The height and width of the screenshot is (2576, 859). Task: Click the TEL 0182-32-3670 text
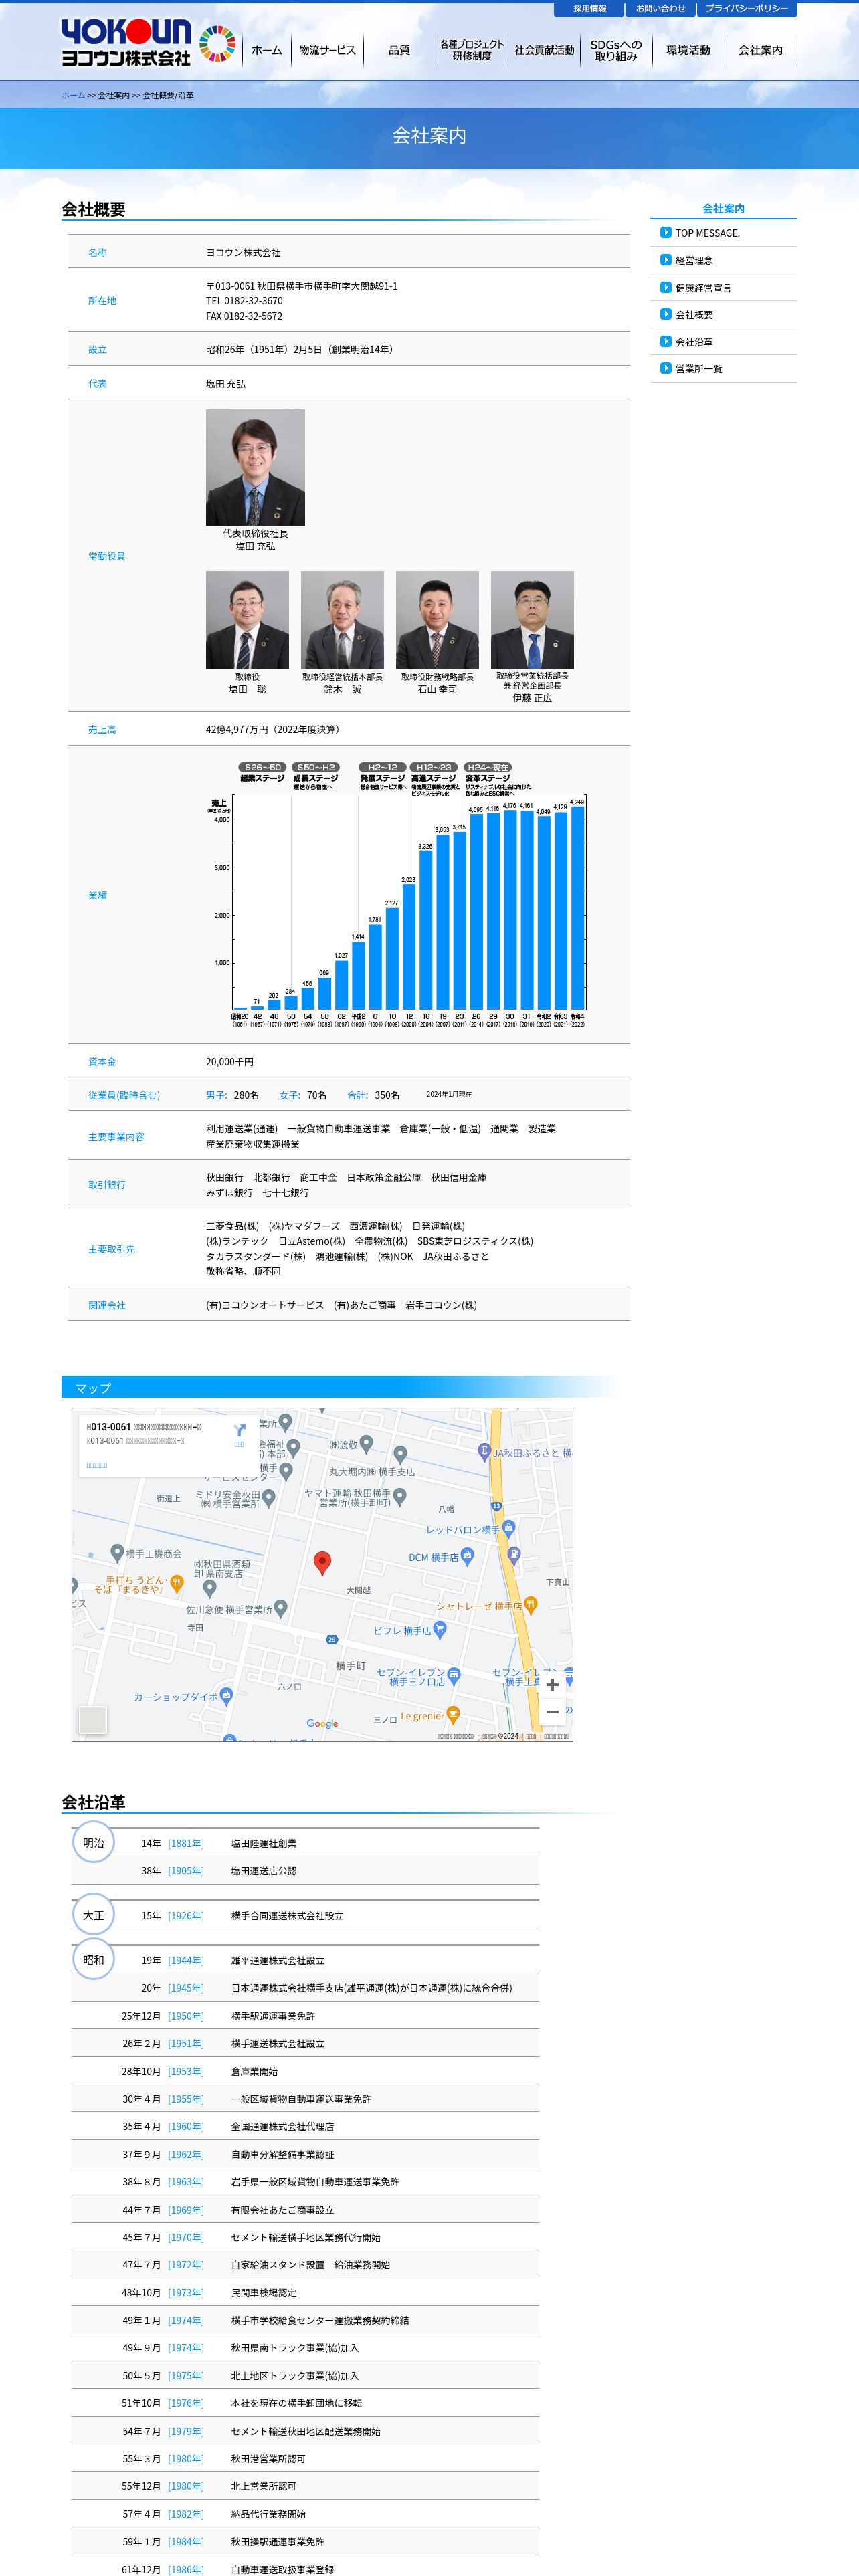point(244,301)
